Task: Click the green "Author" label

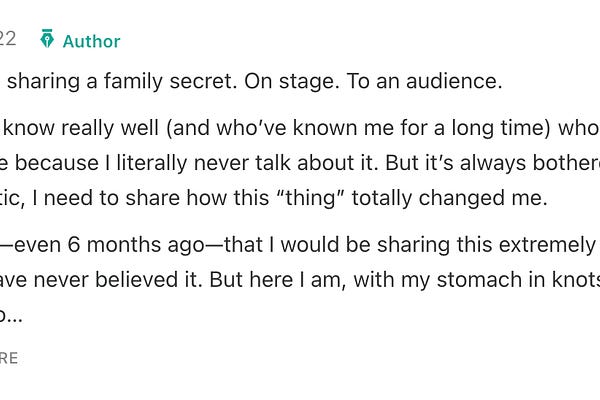Action: (x=91, y=41)
